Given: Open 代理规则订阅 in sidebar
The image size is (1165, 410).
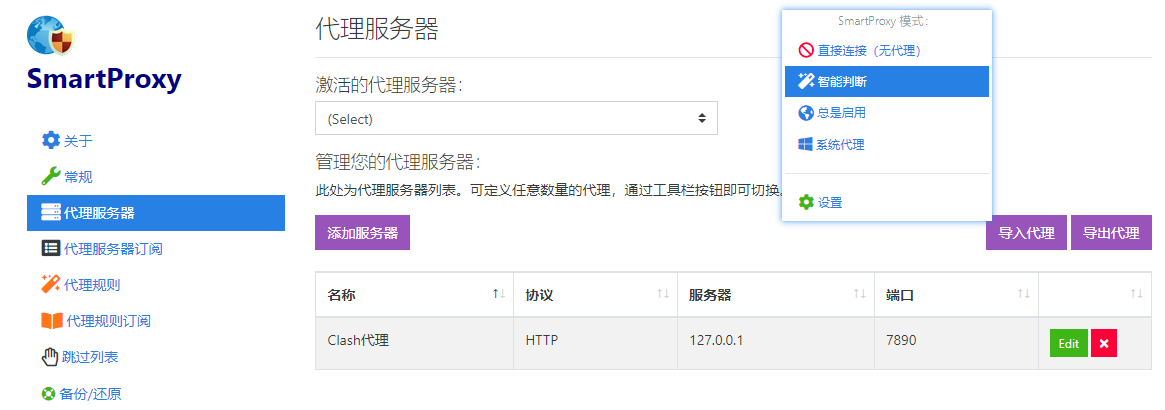Looking at the screenshot, I should tap(156, 321).
